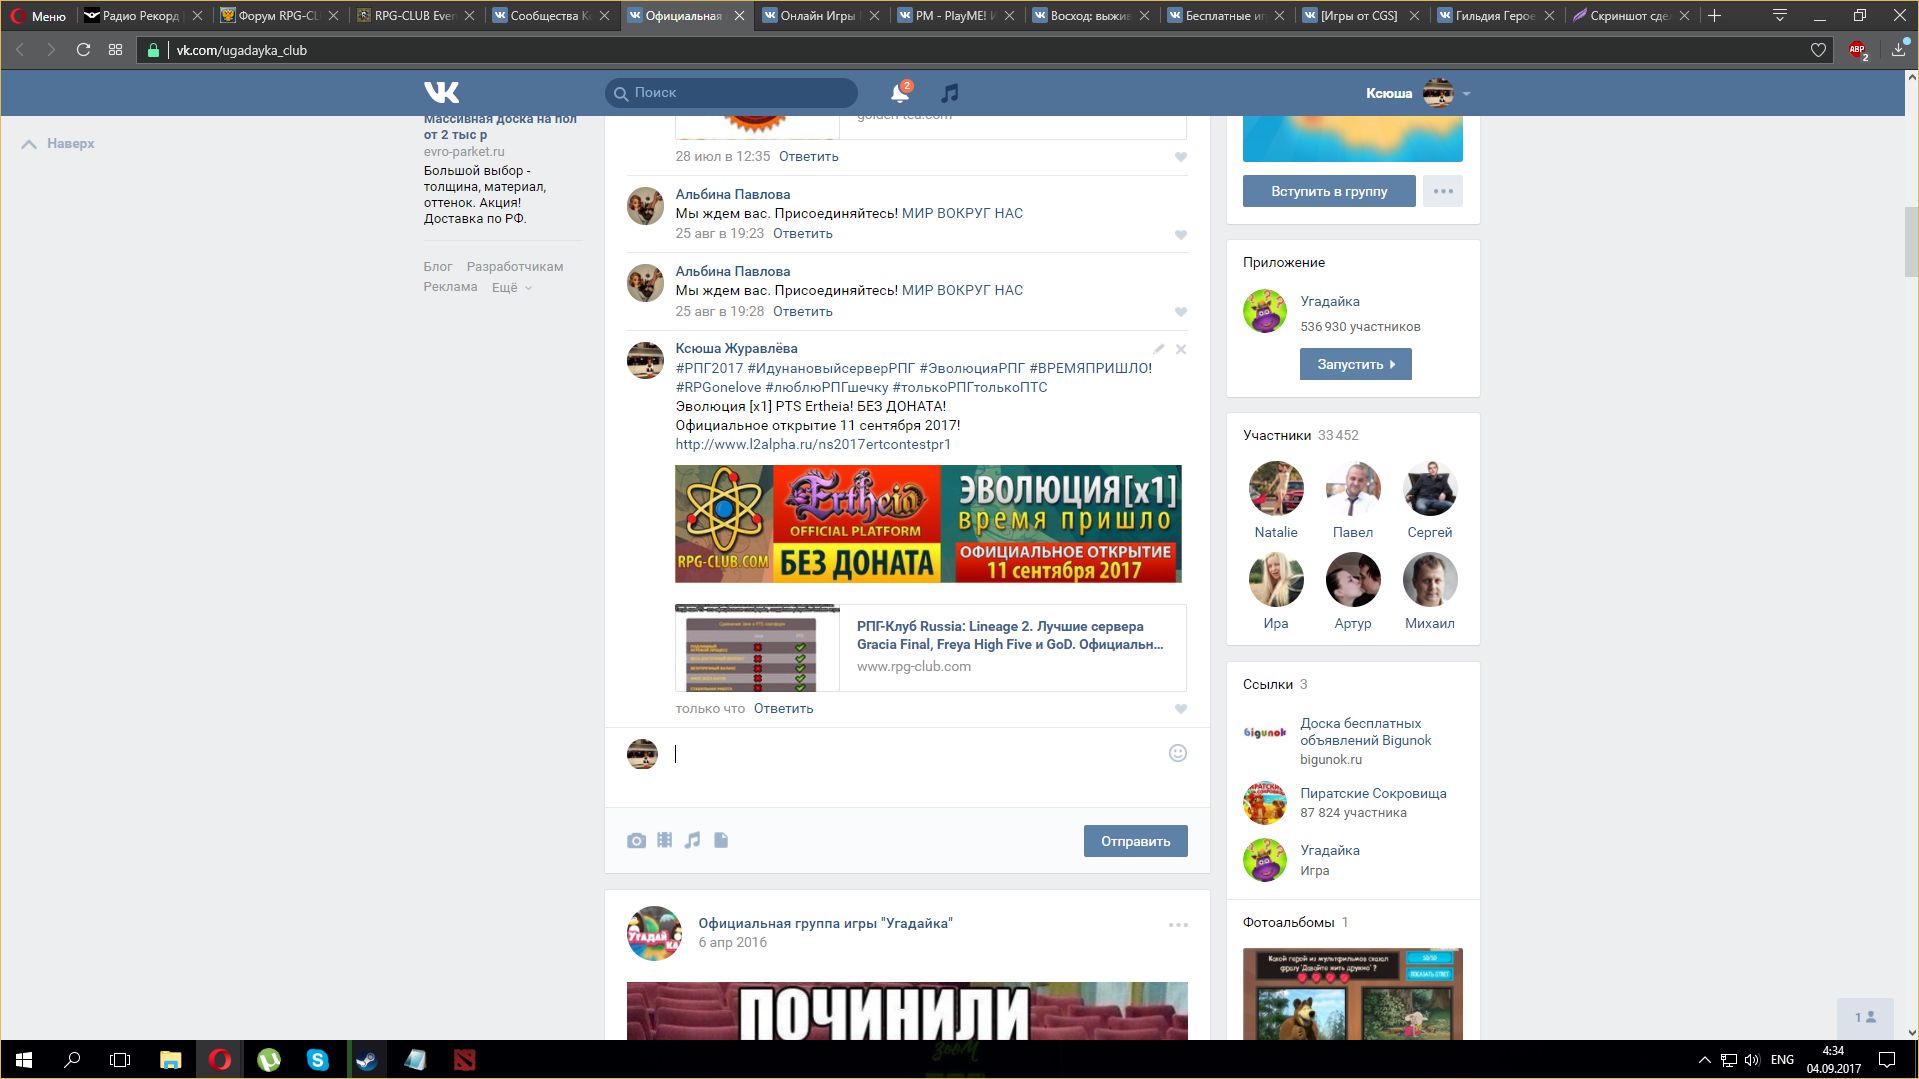Open the #РПГ2017 hashtag
Image resolution: width=1919 pixels, height=1079 pixels.
(x=709, y=368)
